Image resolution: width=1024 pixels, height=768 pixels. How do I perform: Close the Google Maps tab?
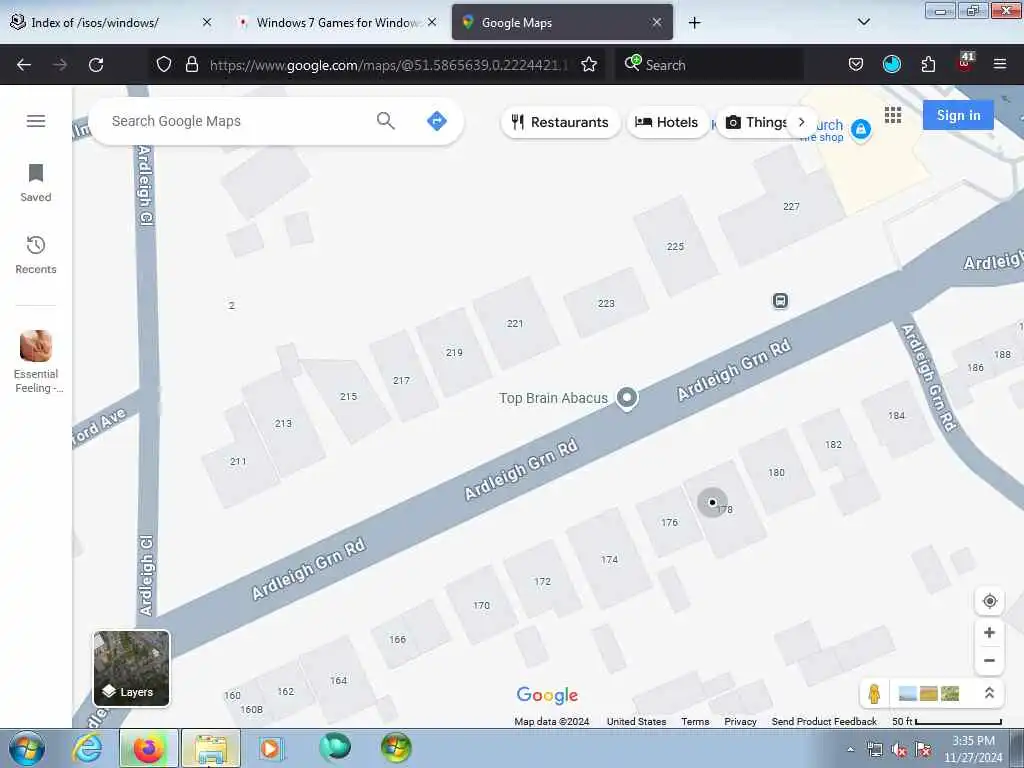[x=657, y=22]
